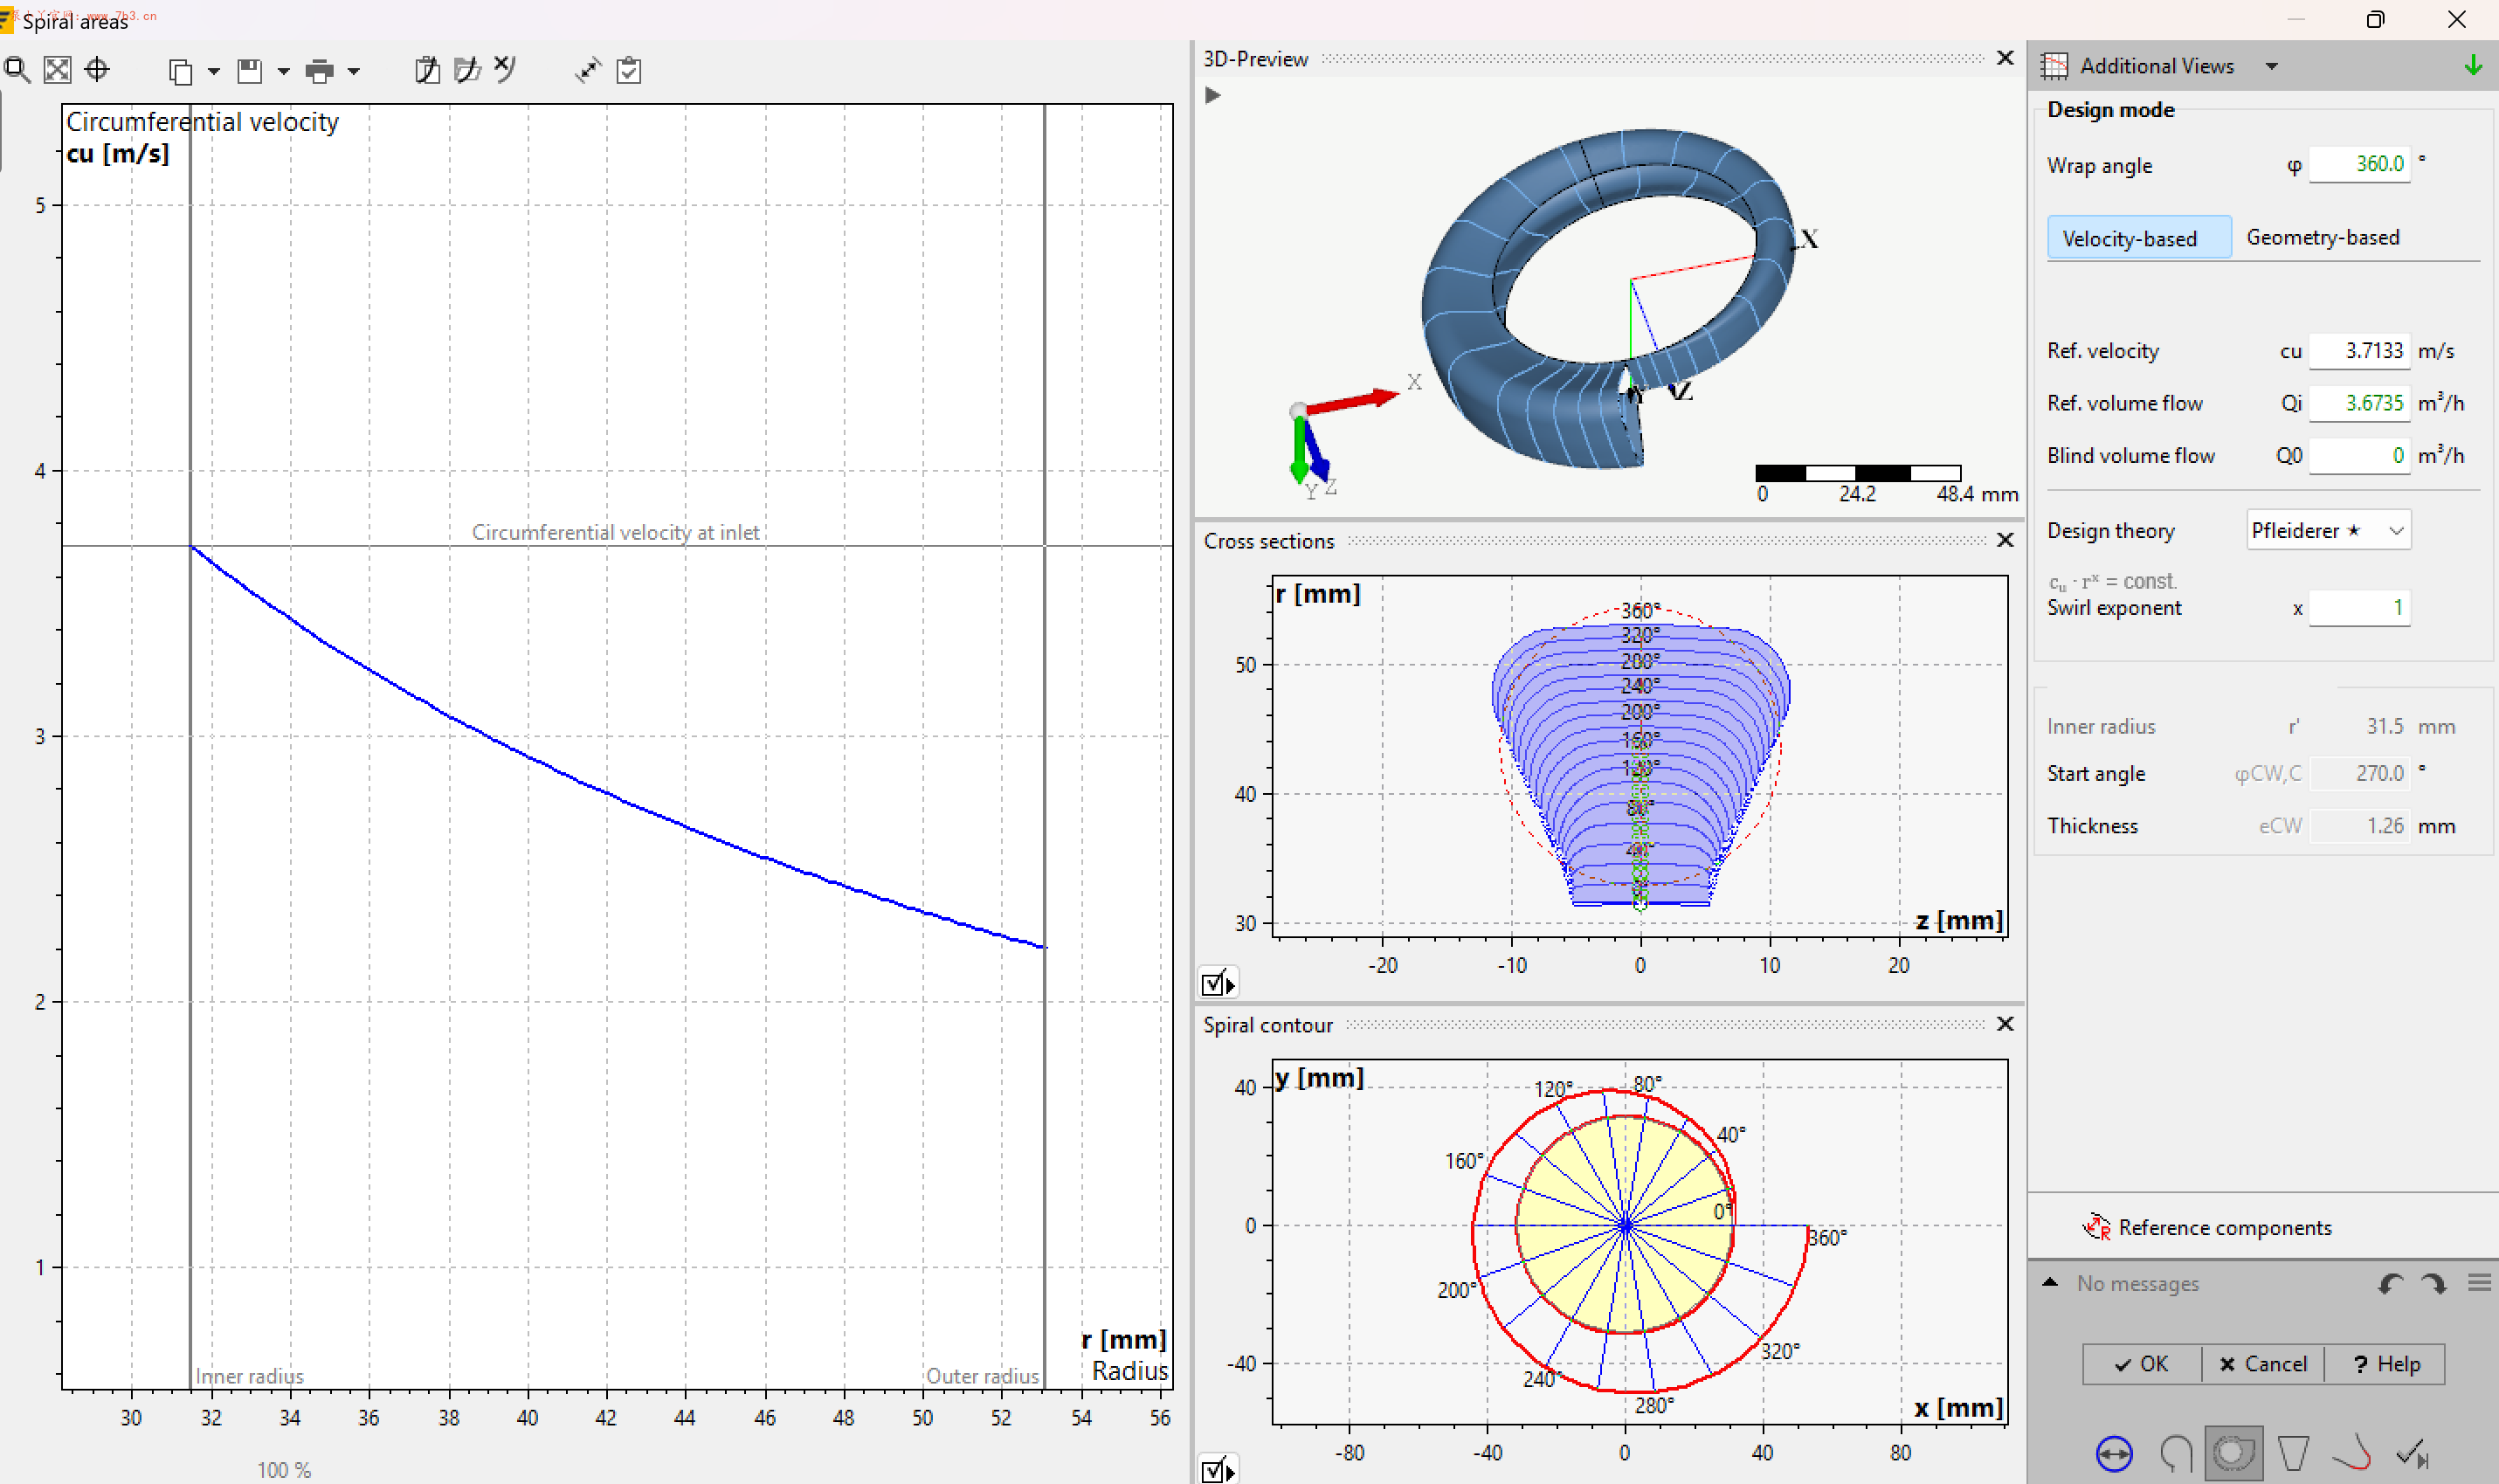The image size is (2499, 1484).
Task: Activate the zoom window magnifier tool
Action: [x=17, y=70]
